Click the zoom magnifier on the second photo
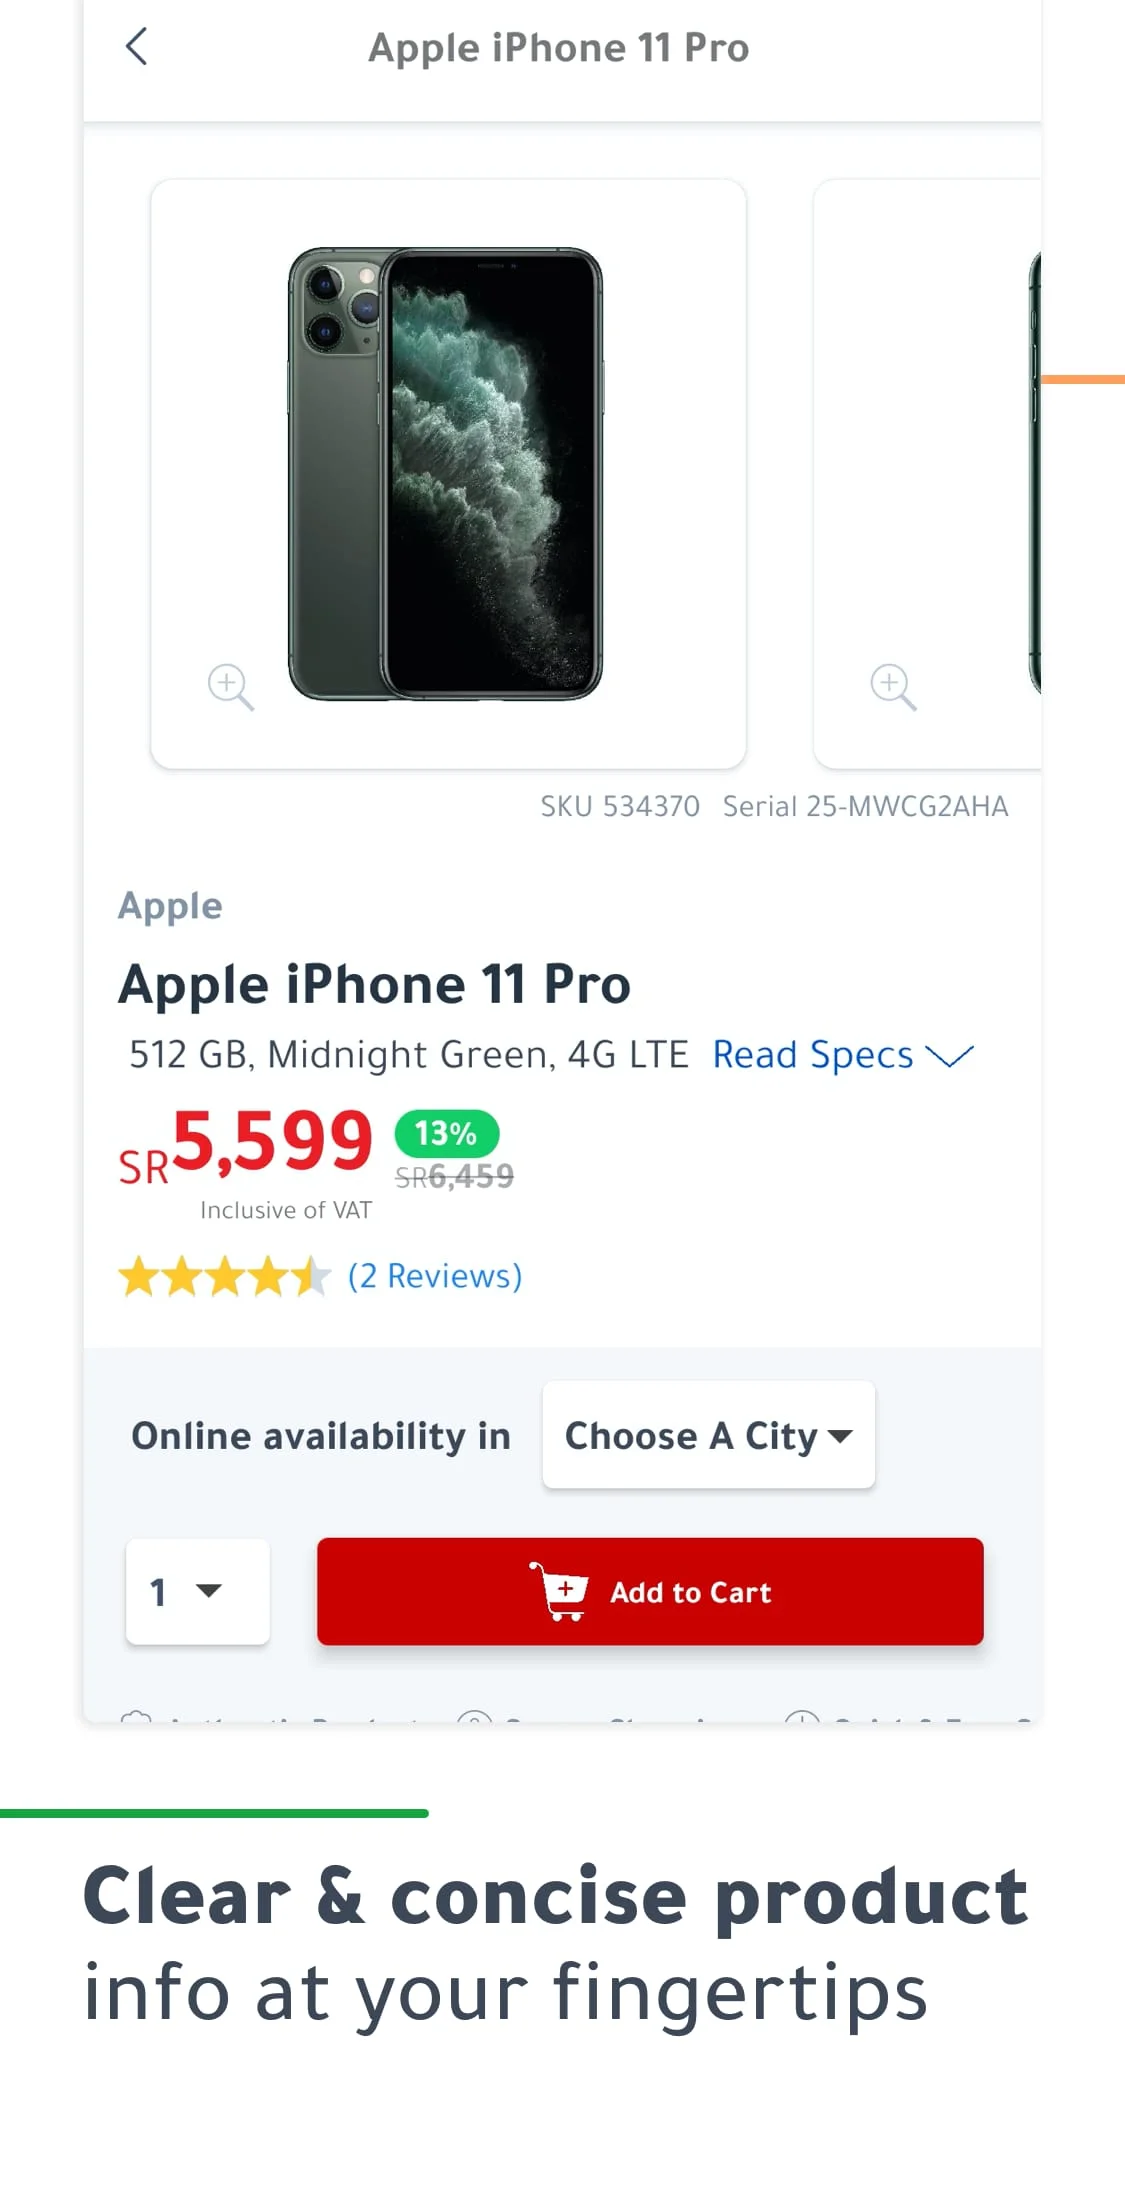The width and height of the screenshot is (1125, 2193). click(x=892, y=687)
